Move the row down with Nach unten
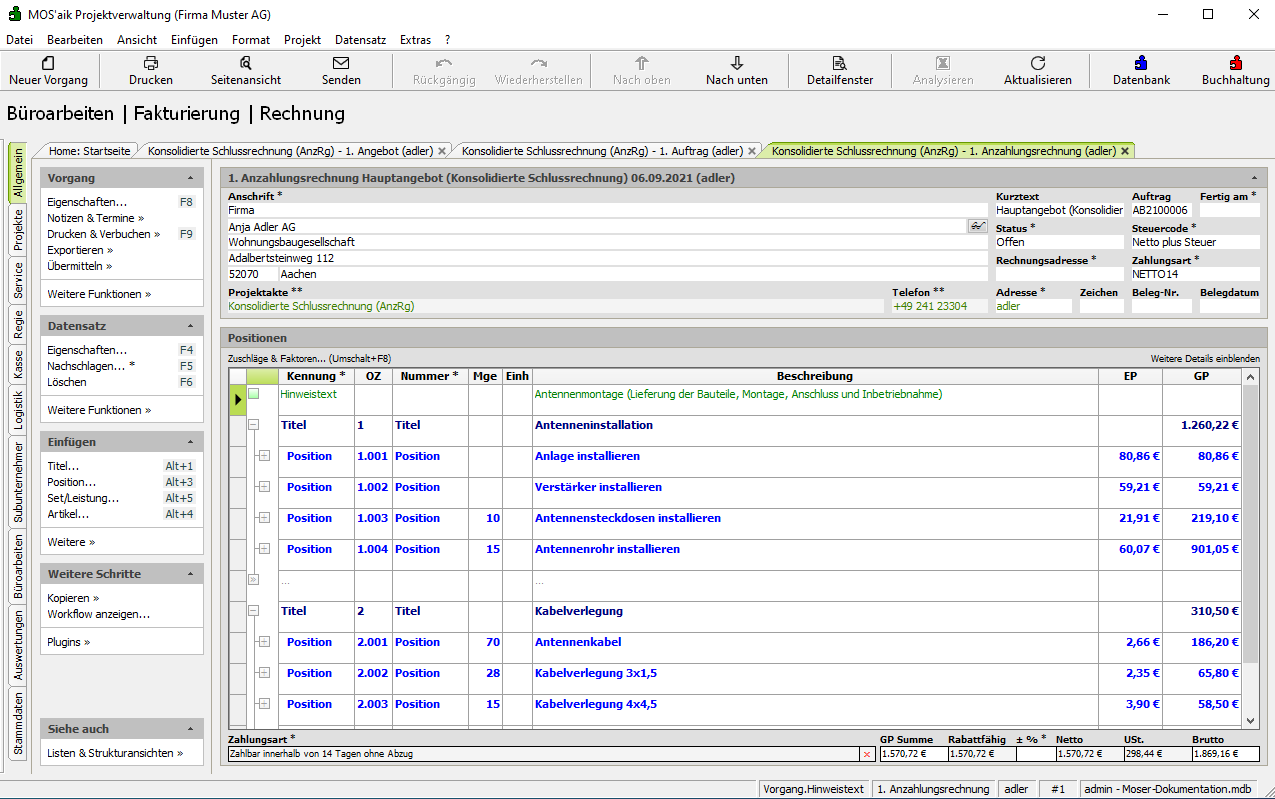The width and height of the screenshot is (1275, 799). coord(737,63)
